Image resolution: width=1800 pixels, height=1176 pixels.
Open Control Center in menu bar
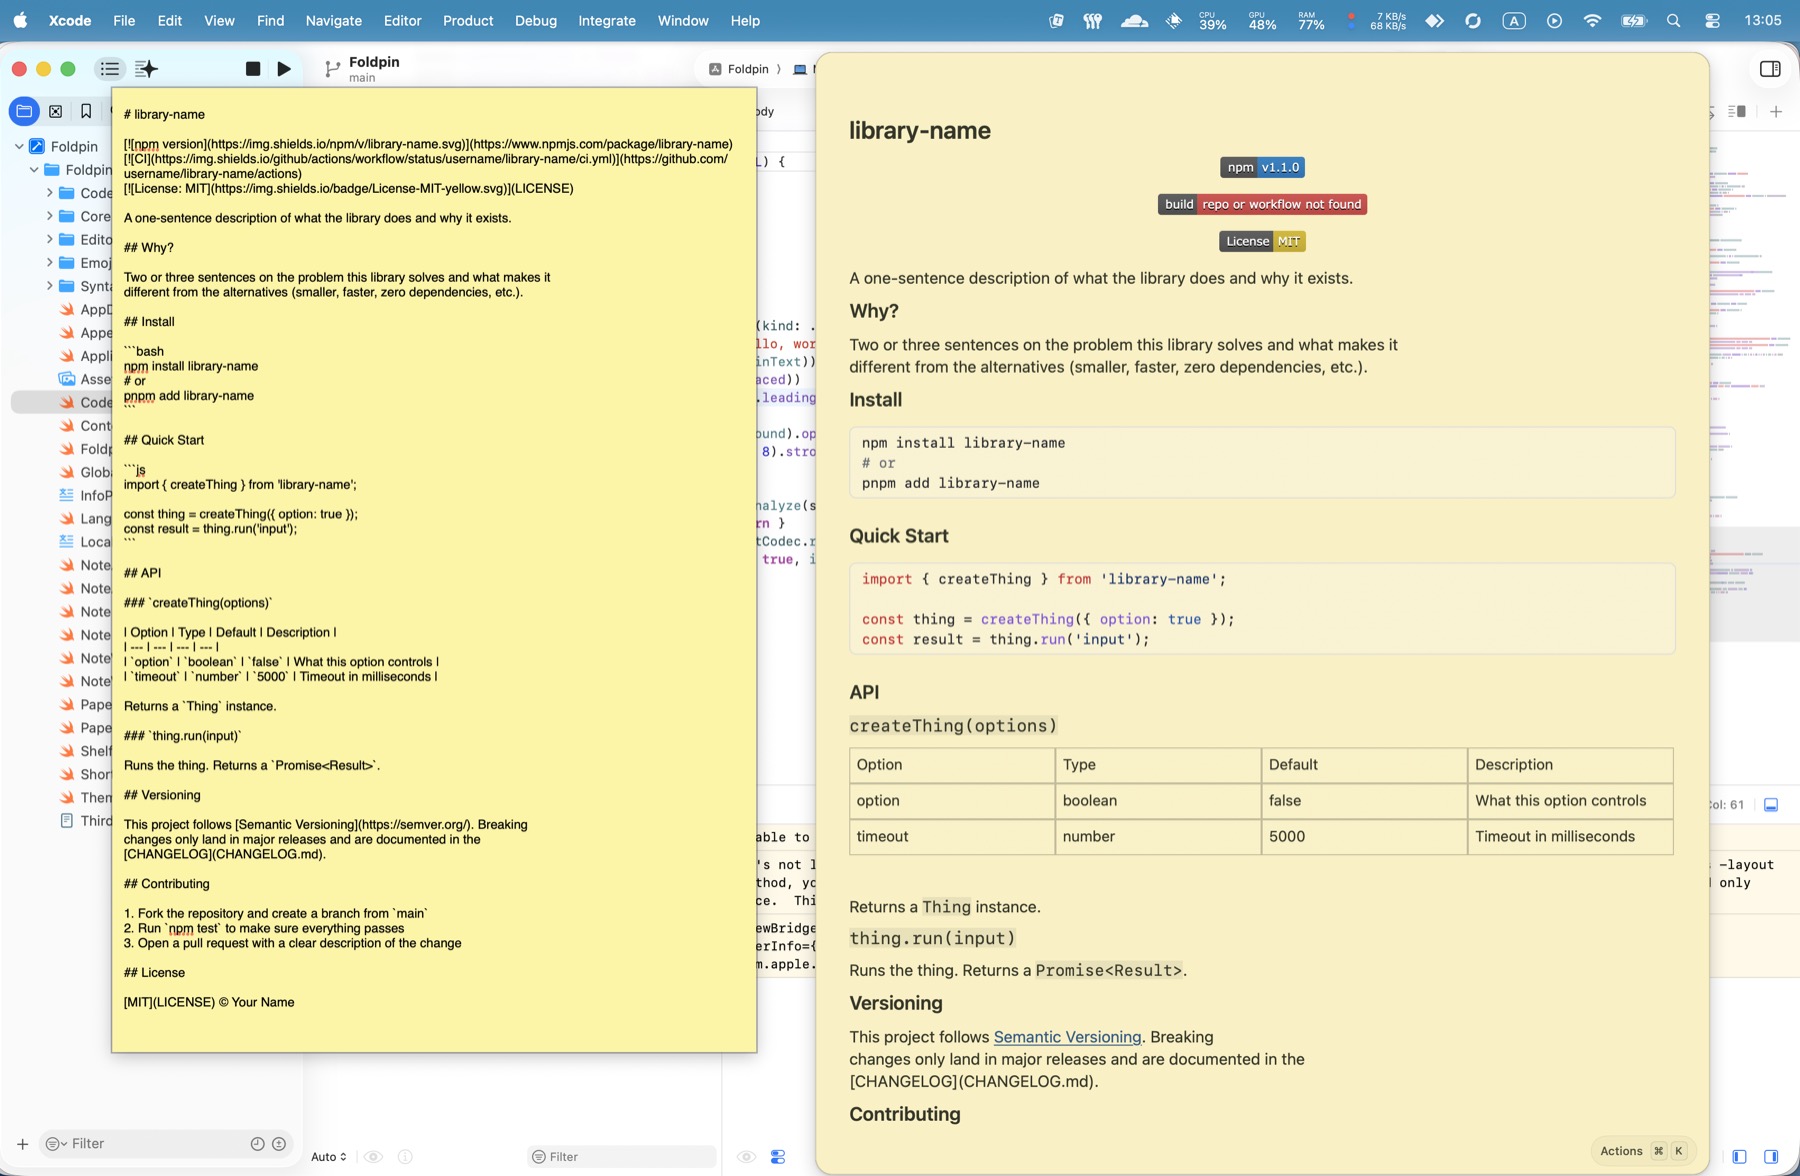click(1712, 21)
